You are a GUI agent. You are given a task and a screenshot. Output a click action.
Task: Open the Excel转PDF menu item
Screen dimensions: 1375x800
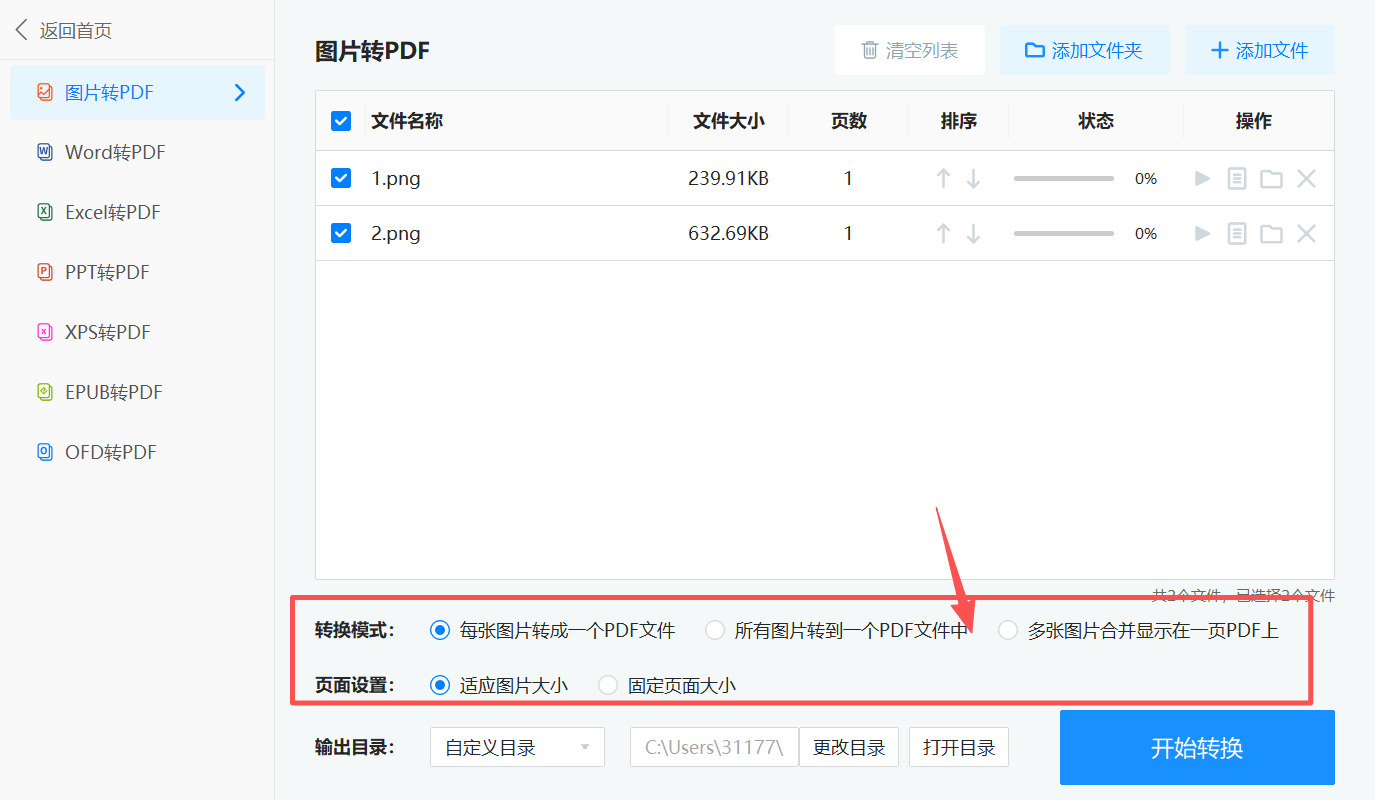click(x=138, y=212)
